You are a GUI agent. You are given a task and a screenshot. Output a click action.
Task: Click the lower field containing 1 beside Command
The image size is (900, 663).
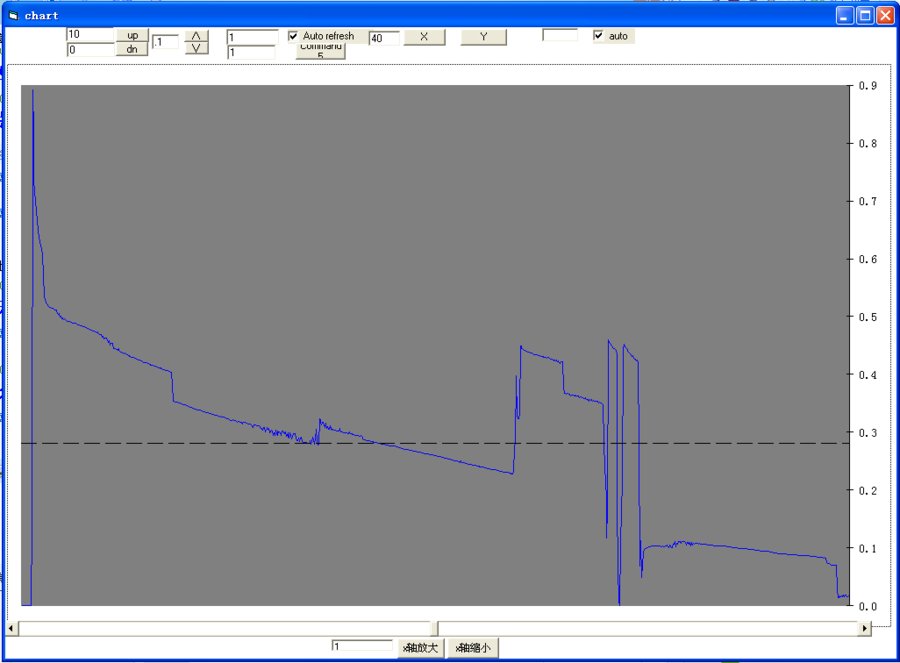point(251,52)
